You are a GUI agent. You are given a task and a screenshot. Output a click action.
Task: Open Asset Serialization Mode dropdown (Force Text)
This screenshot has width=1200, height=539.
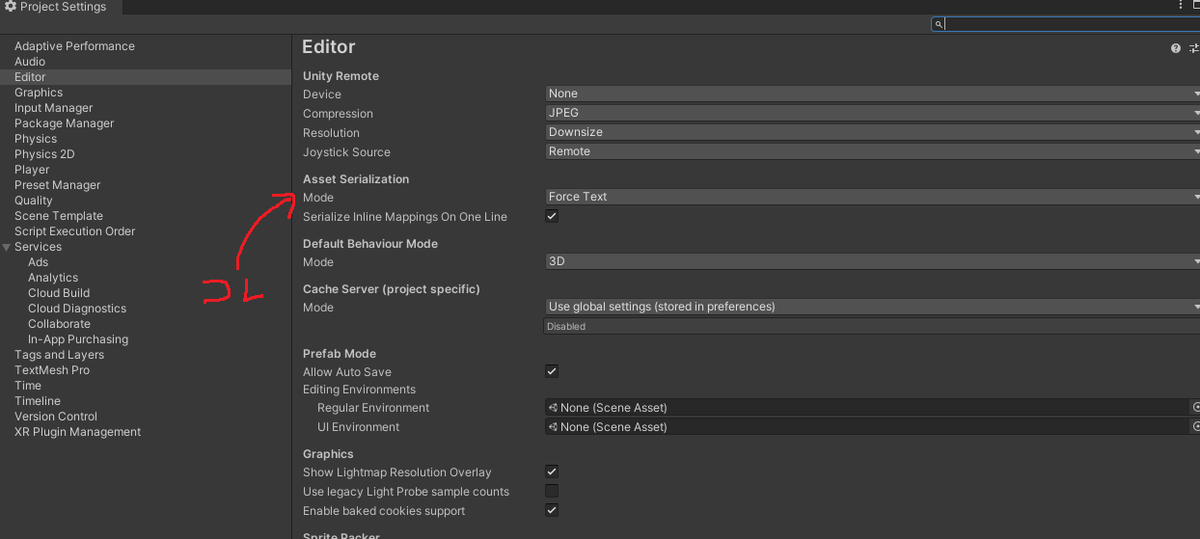(x=870, y=197)
